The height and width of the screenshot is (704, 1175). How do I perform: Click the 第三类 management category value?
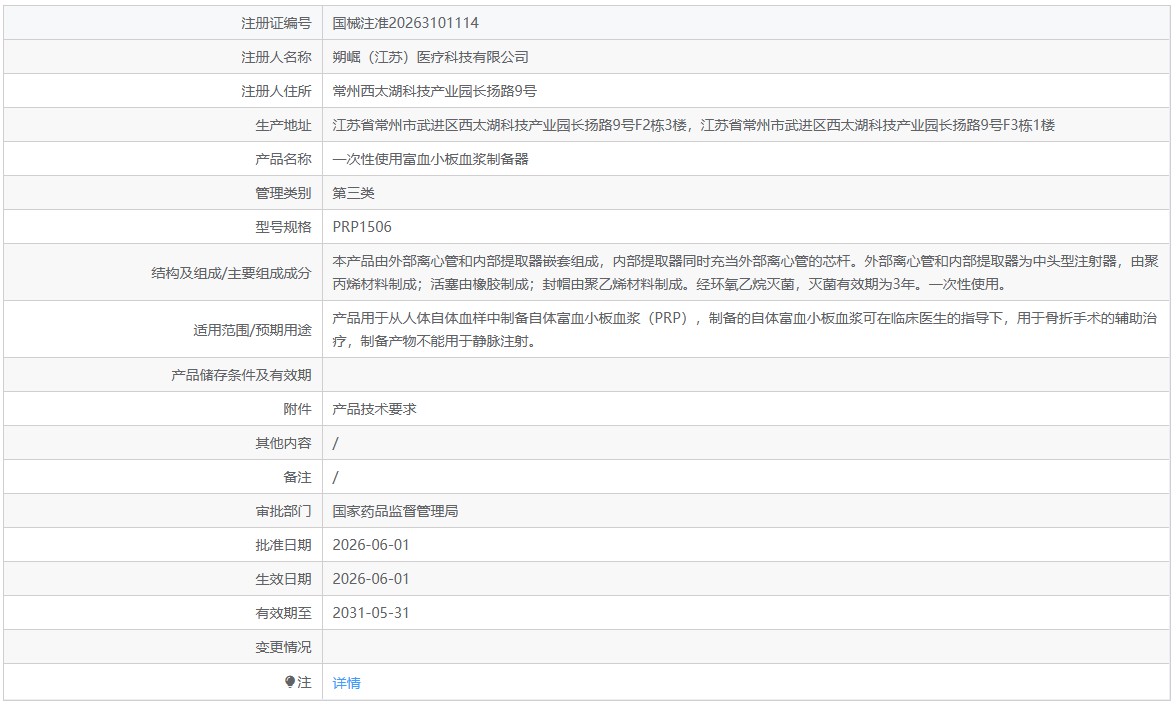pyautogui.click(x=353, y=193)
